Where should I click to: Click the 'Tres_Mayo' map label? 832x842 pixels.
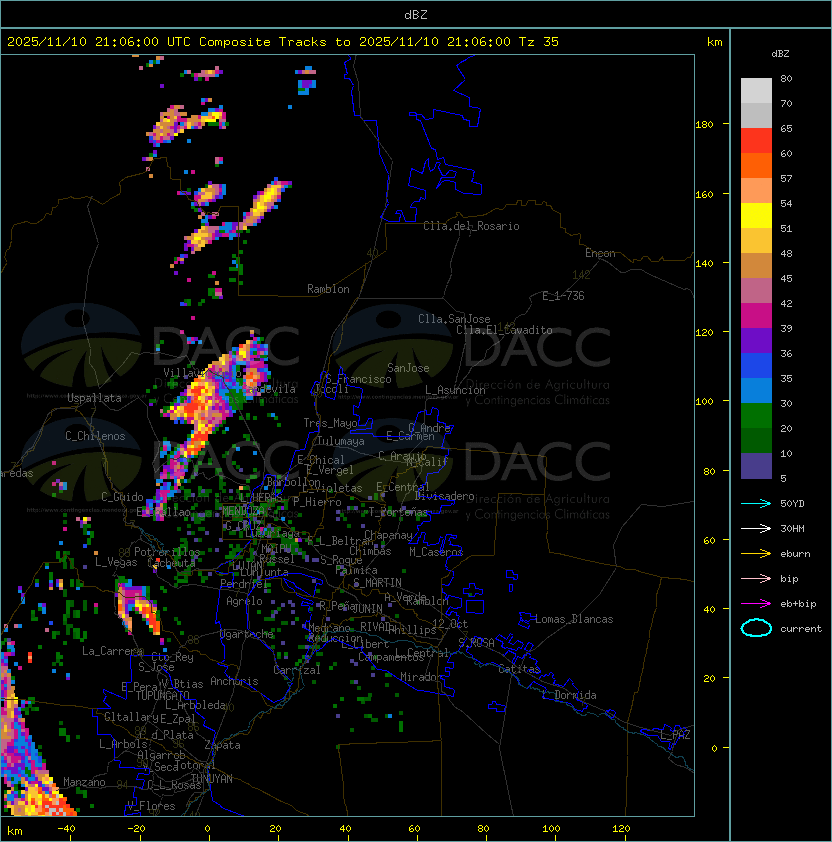coord(330,423)
